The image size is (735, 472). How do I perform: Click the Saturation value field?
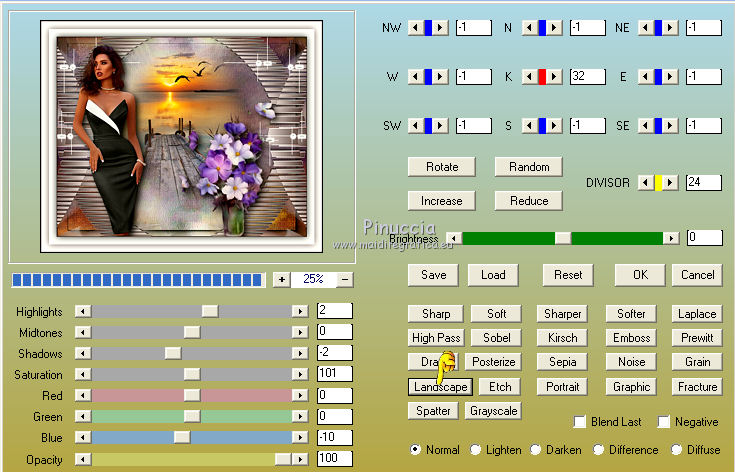(x=335, y=374)
